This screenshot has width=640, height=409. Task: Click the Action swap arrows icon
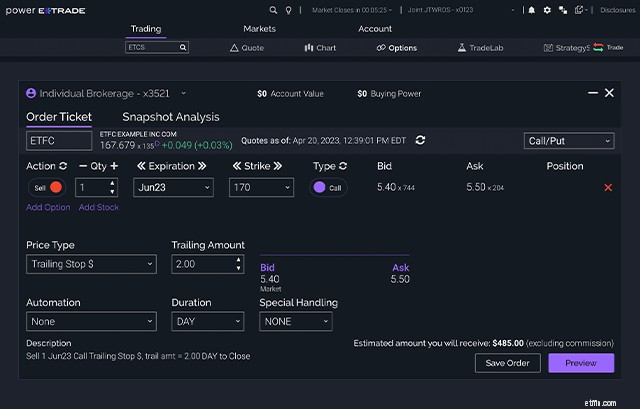click(x=63, y=166)
